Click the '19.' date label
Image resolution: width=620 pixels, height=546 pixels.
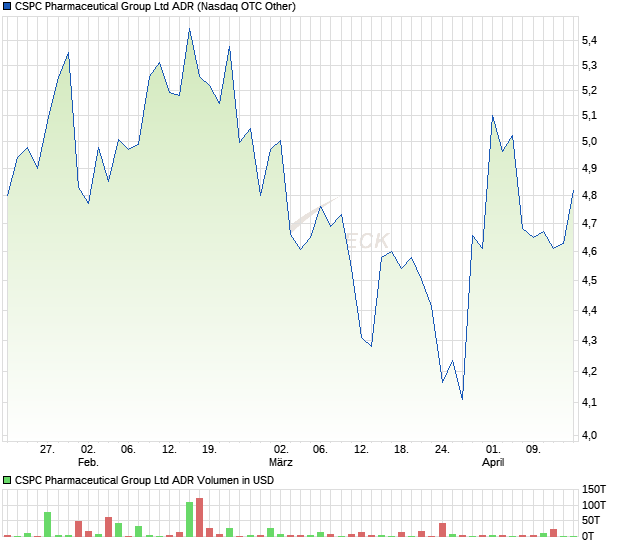click(x=209, y=450)
